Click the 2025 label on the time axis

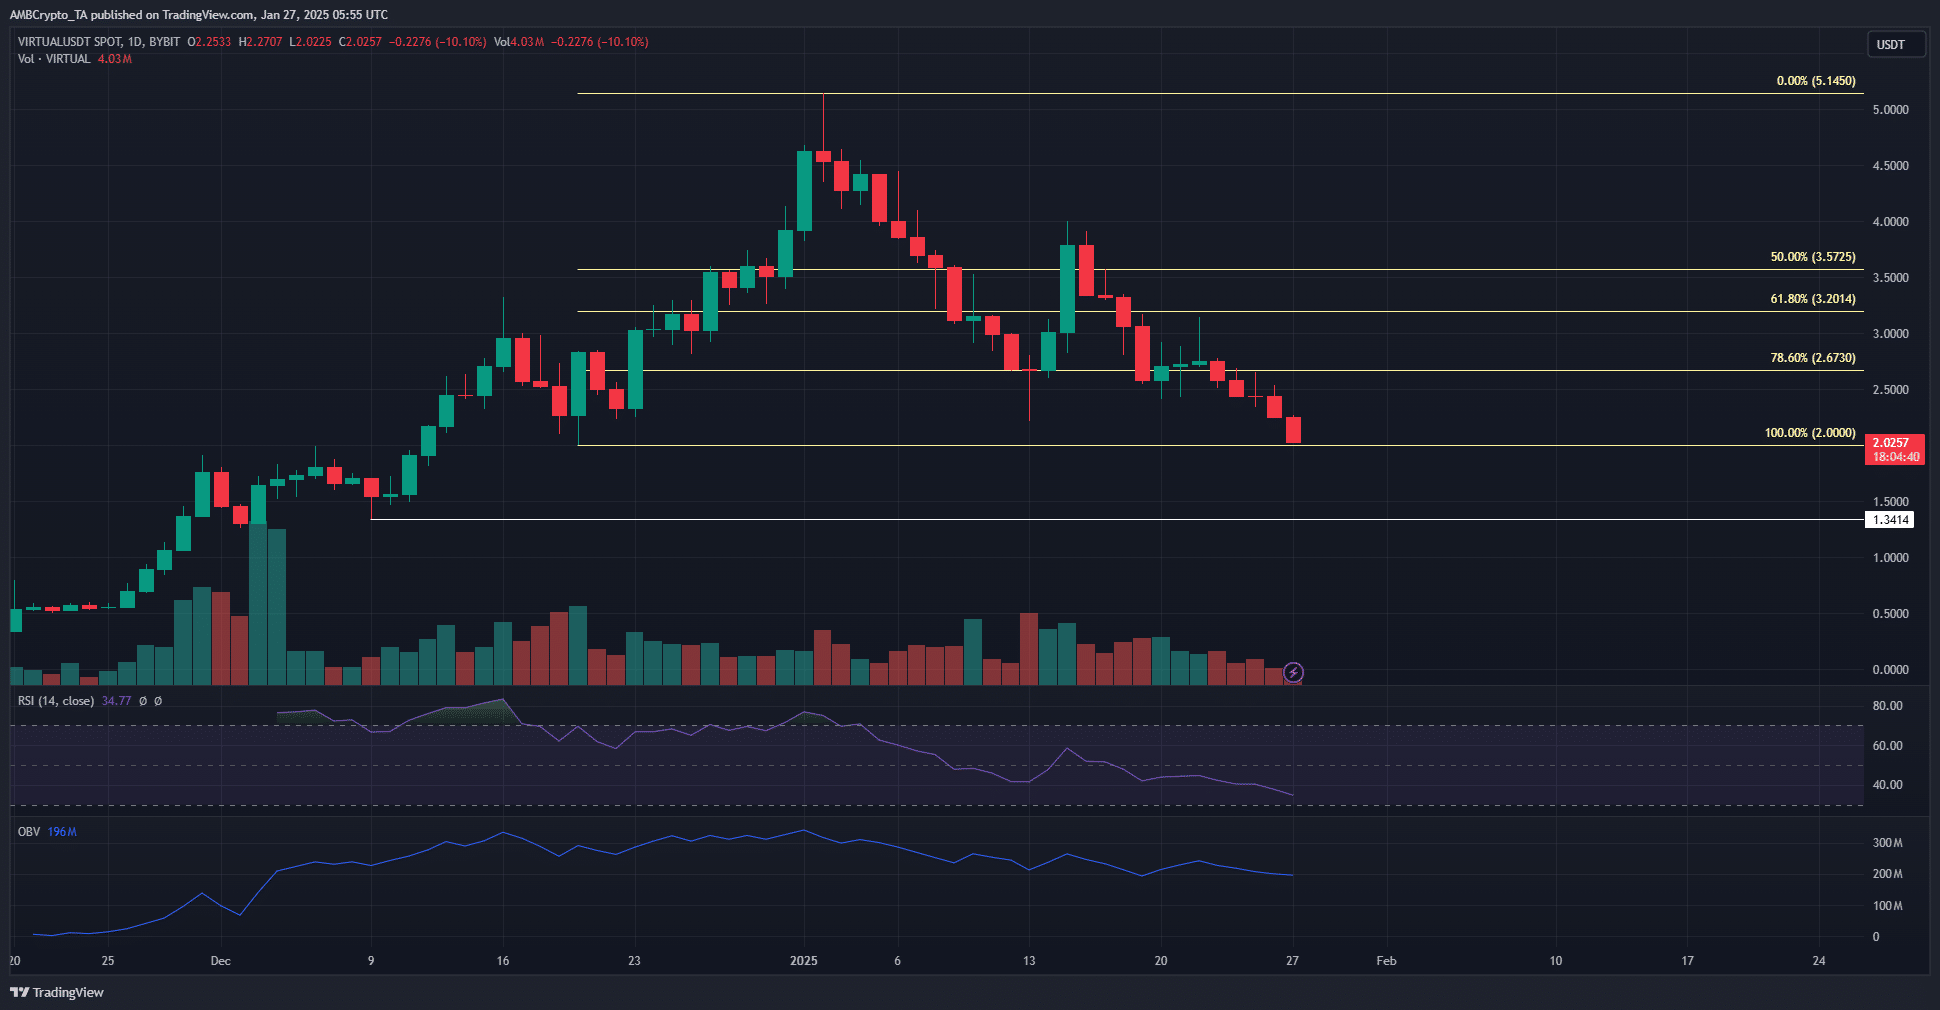803,961
